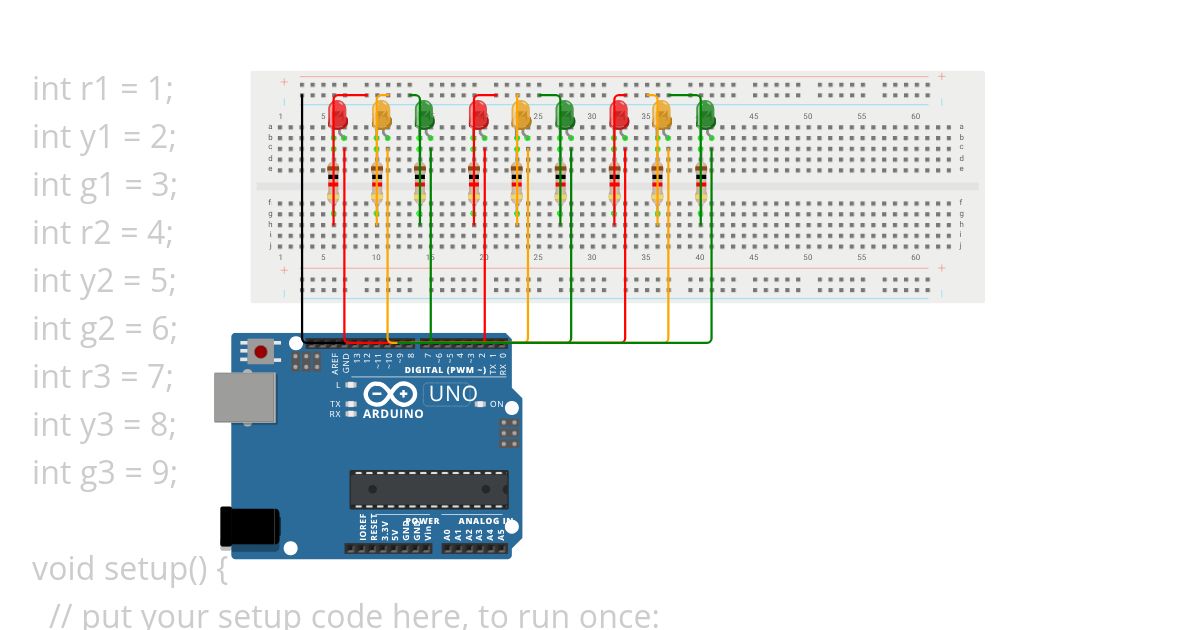Viewport: 1200px width, 630px height.
Task: Click the 'int y1 = 2;' code line
Action: pos(104,136)
